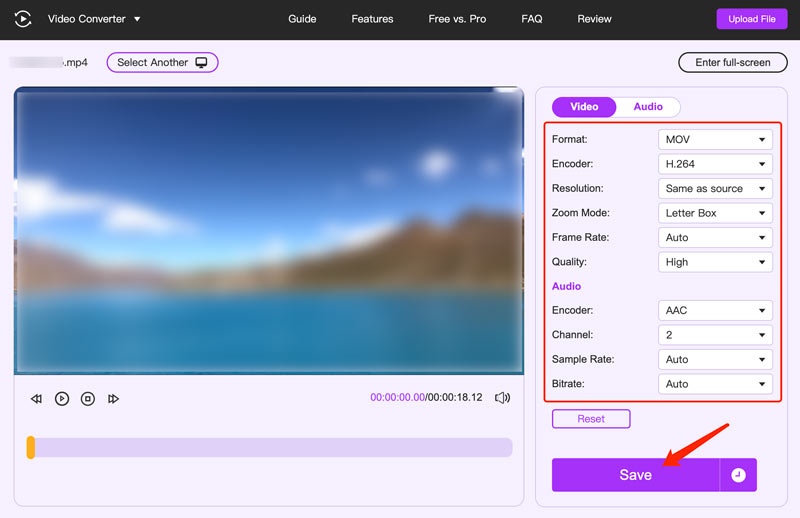This screenshot has height=518, width=800.
Task: Expand the Zoom Mode Letter Box dropdown
Action: tap(715, 213)
